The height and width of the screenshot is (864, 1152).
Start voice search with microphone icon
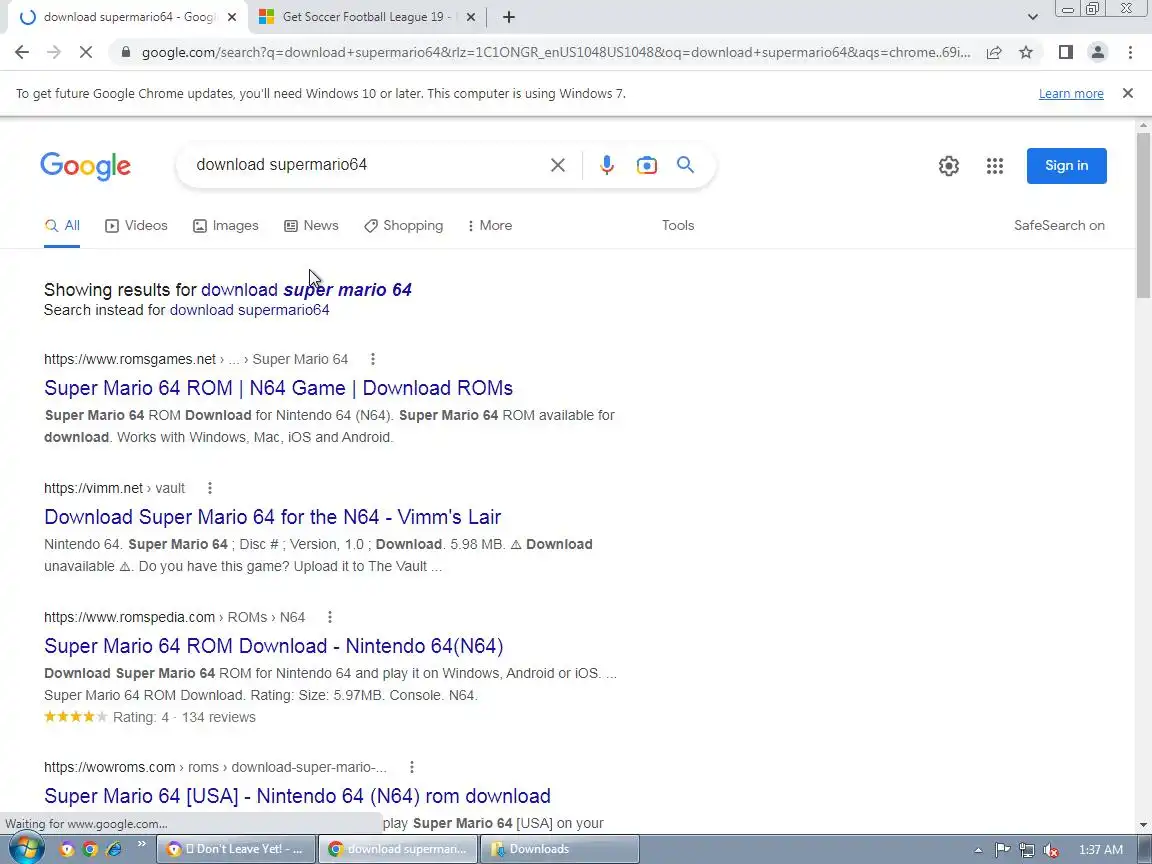click(606, 165)
